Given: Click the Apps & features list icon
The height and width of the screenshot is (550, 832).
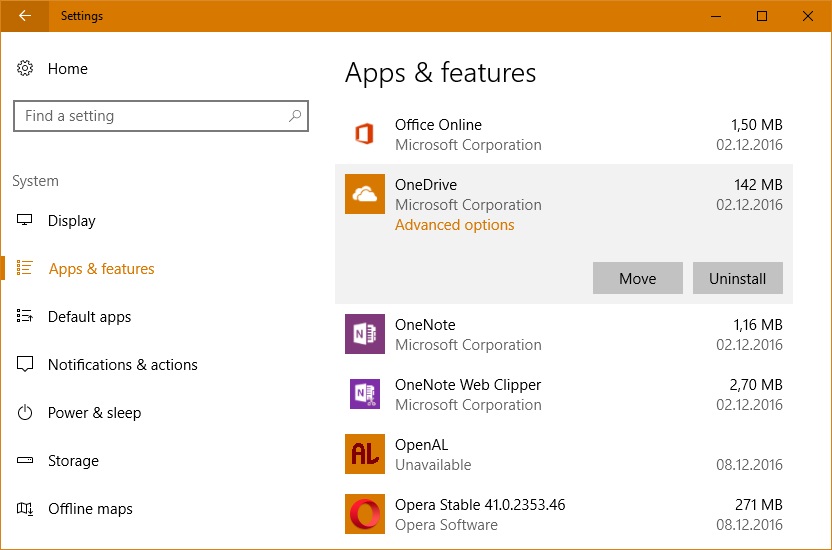Looking at the screenshot, I should (x=24, y=268).
